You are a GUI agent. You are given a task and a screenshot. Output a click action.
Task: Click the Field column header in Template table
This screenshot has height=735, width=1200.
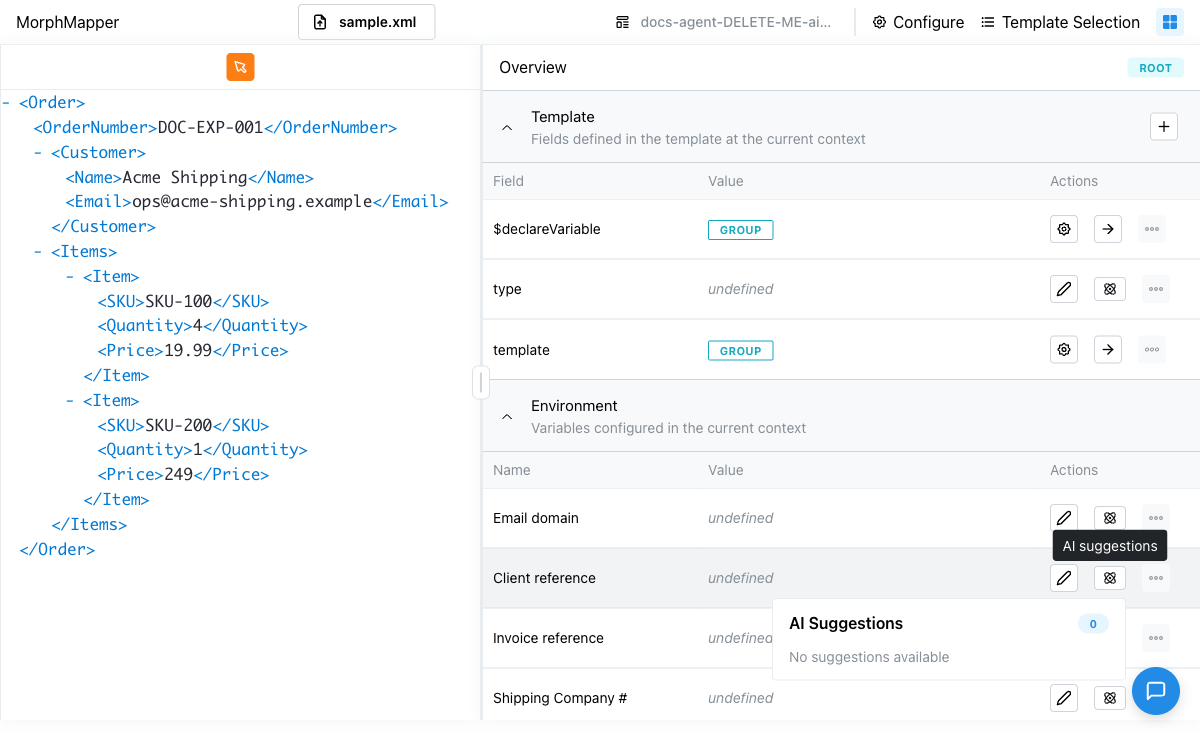click(508, 181)
